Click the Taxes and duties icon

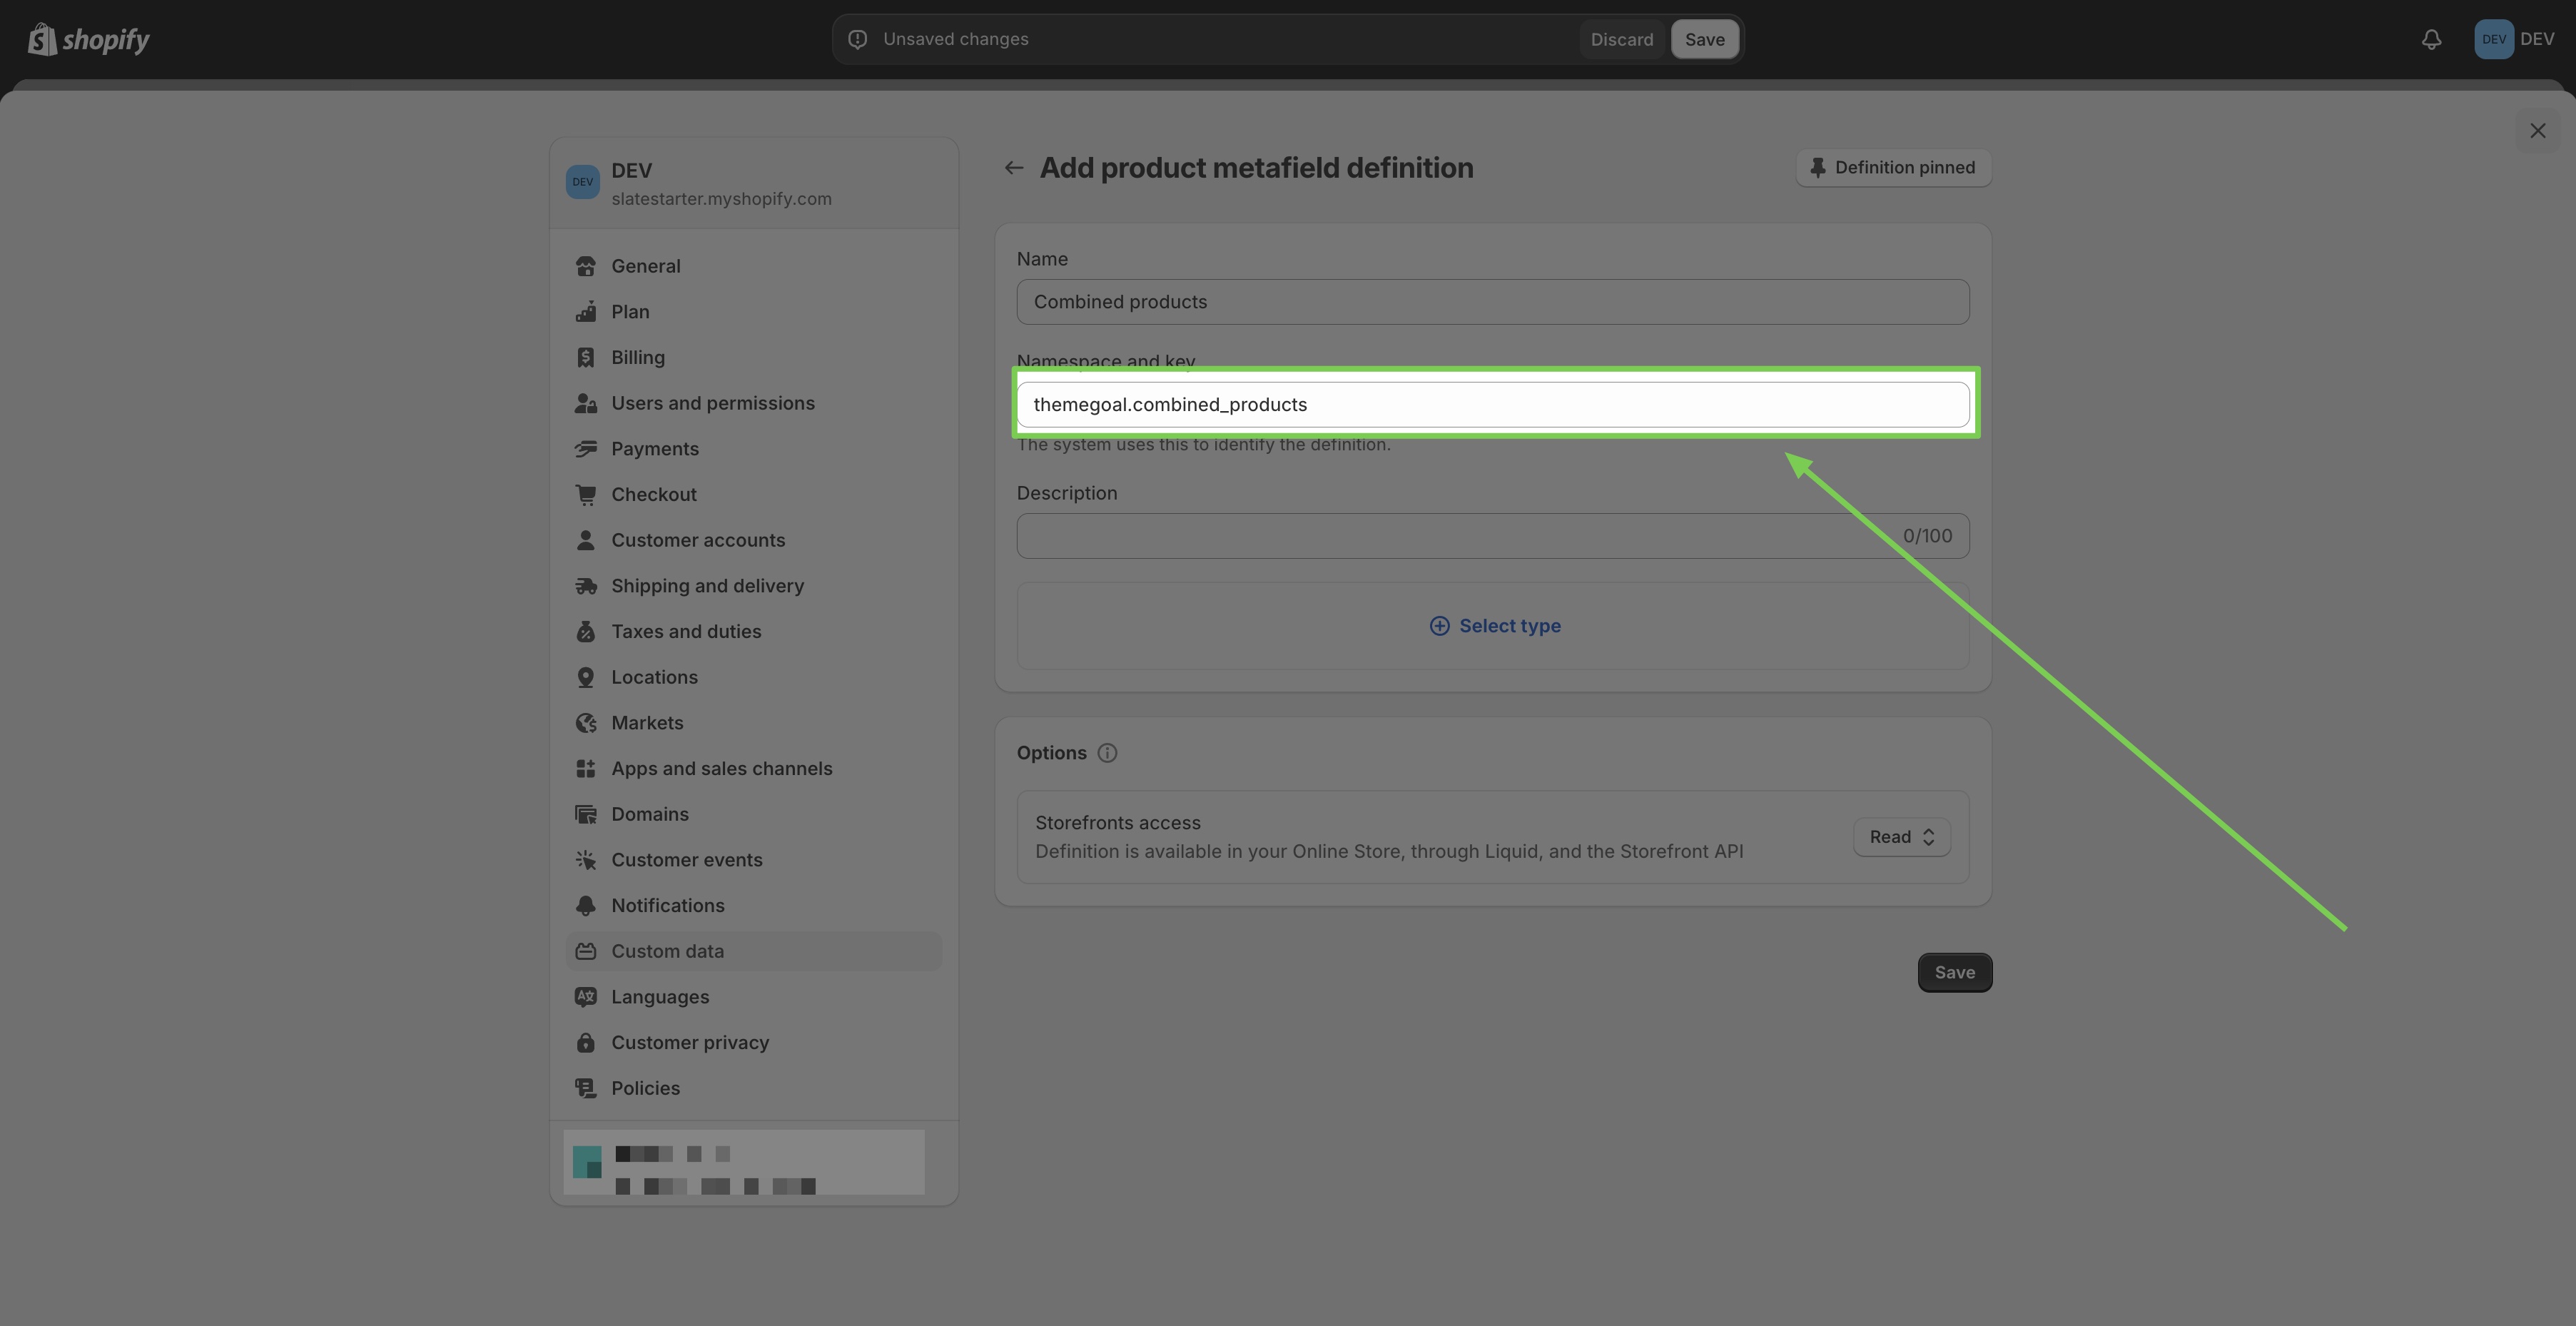click(x=586, y=632)
